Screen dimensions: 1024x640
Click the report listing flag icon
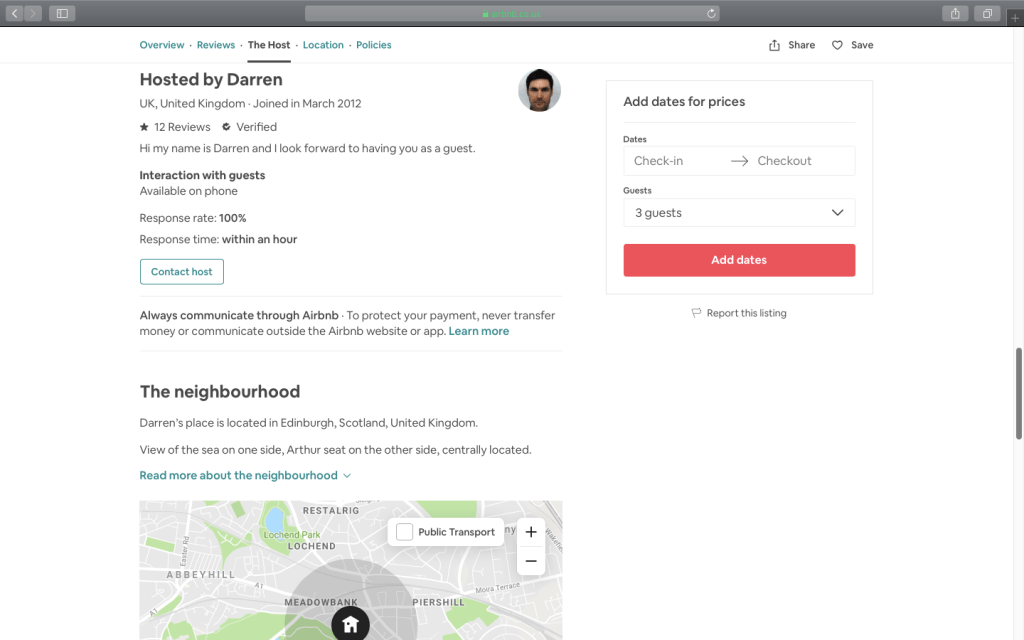pos(696,313)
